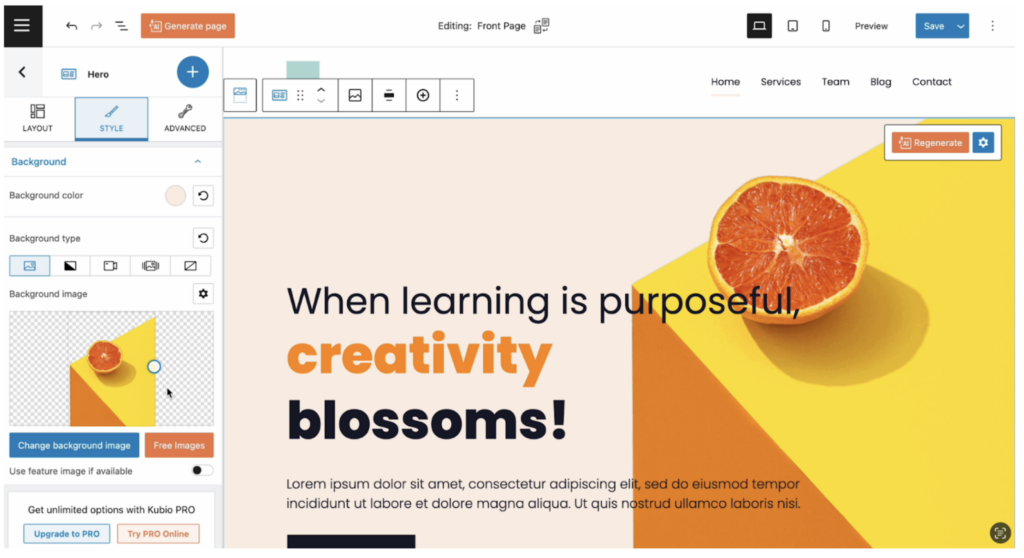1024x558 pixels.
Task: Open the Advanced tab
Action: coord(185,118)
